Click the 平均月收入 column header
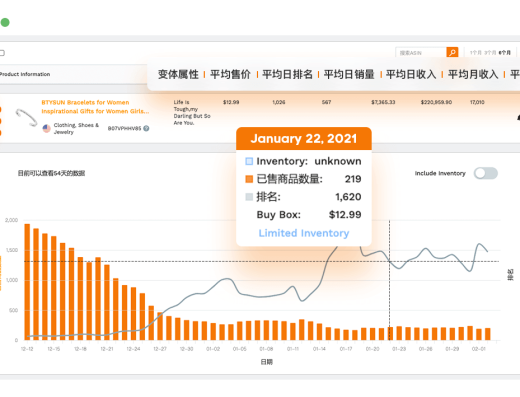The width and height of the screenshot is (520, 397). (x=473, y=74)
